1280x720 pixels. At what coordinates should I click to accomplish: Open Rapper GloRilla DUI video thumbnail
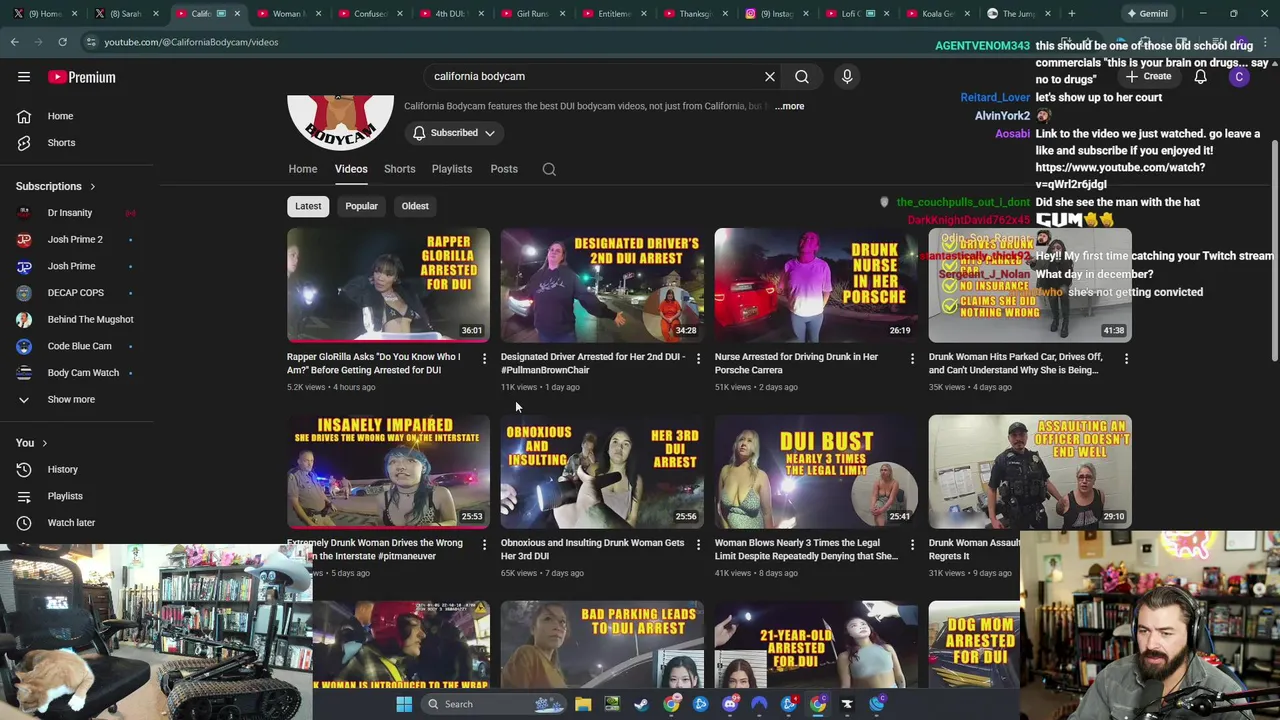pyautogui.click(x=388, y=285)
